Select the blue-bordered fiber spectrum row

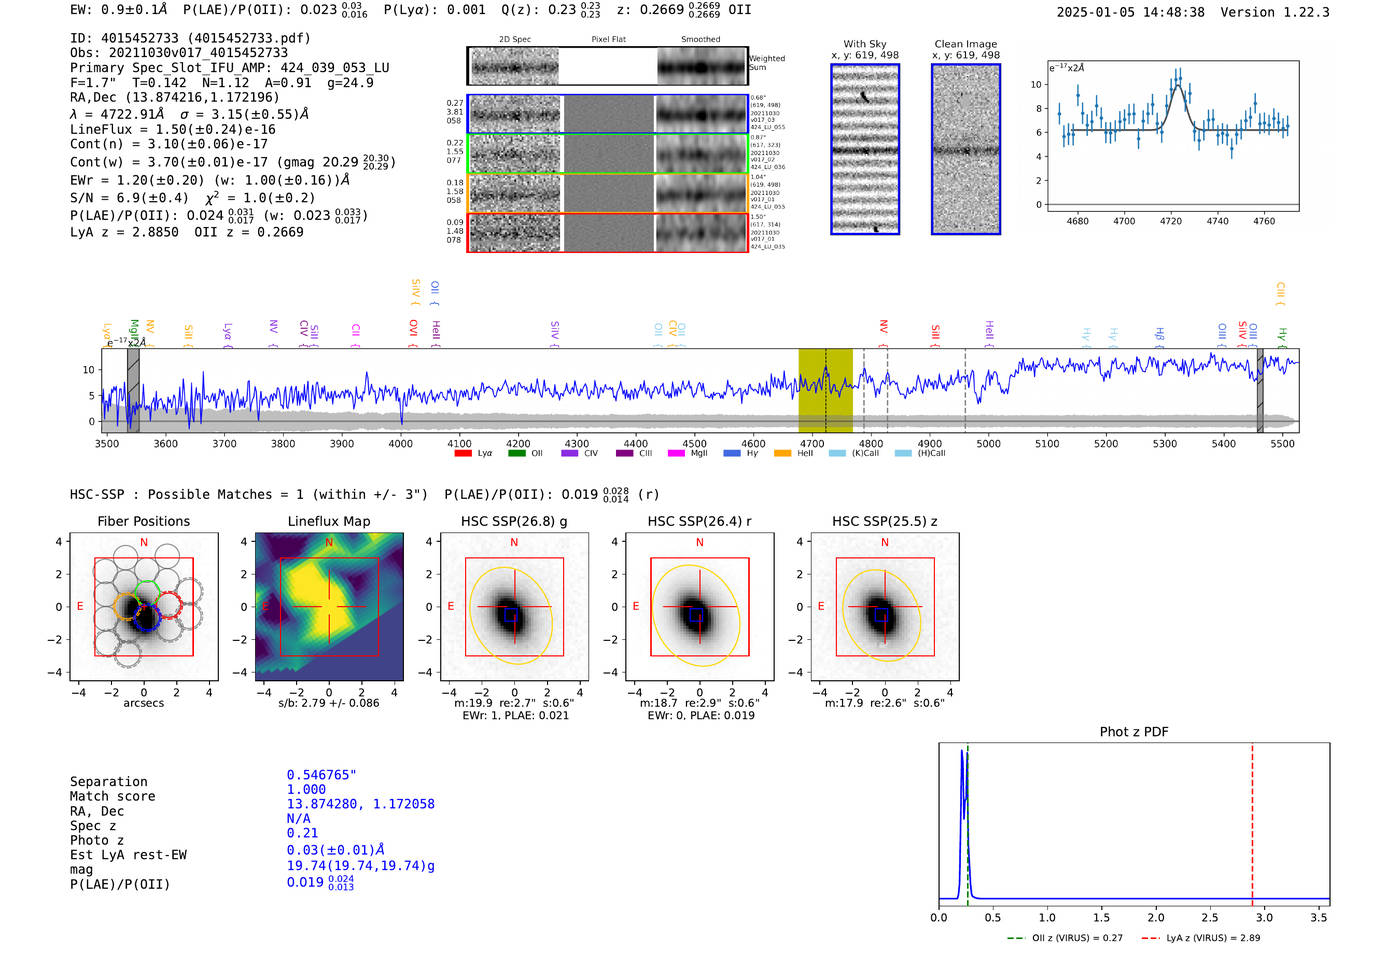pyautogui.click(x=608, y=114)
